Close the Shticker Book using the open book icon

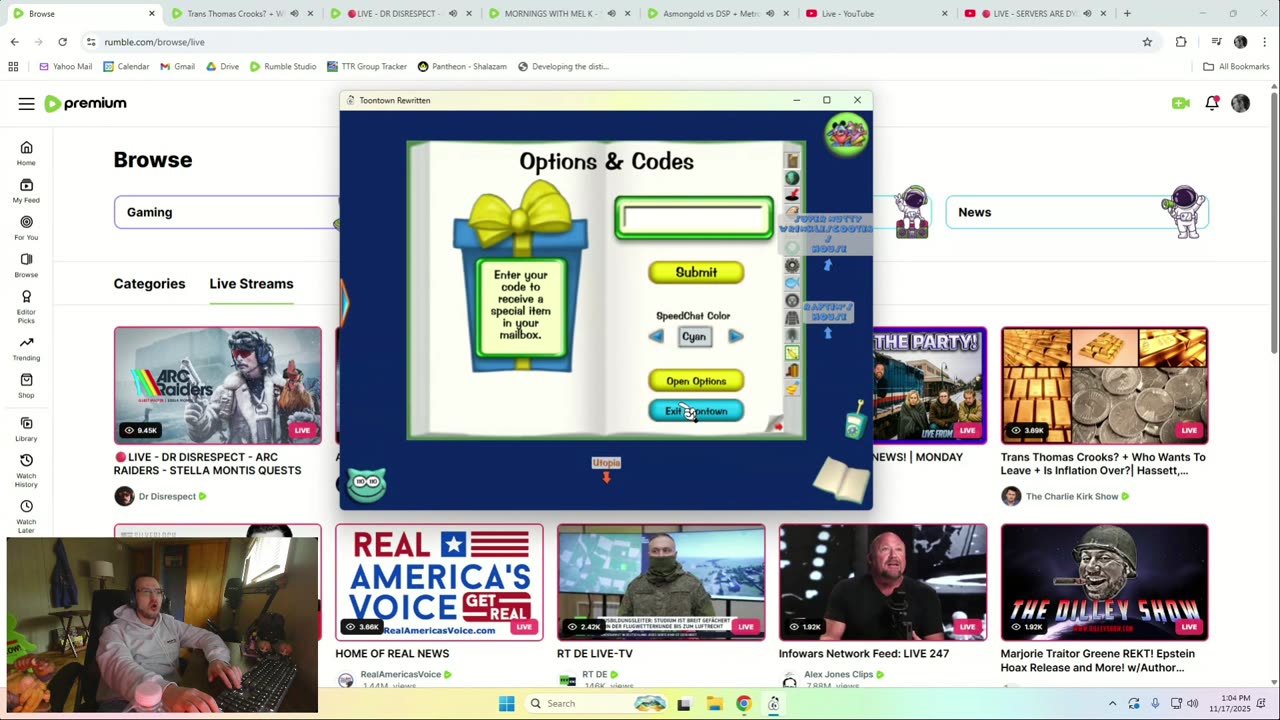[841, 479]
